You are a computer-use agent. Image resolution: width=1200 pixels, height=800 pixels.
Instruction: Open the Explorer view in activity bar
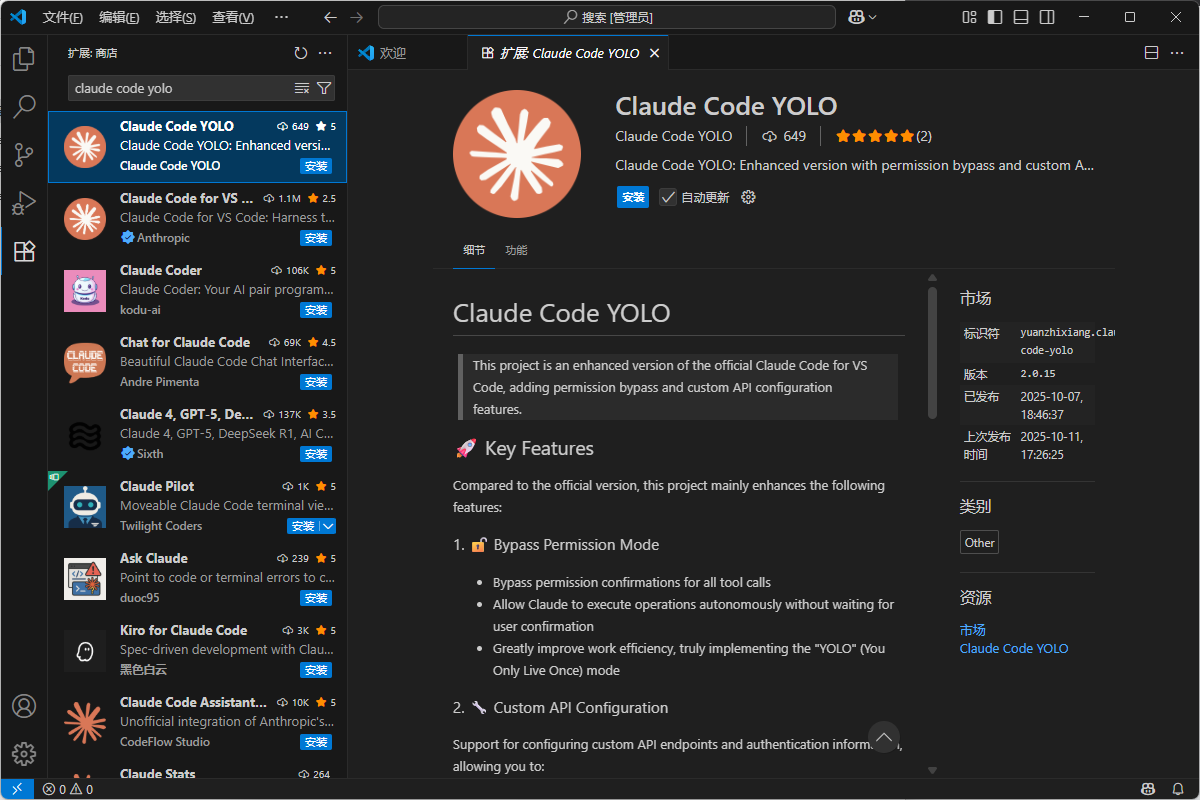point(23,59)
